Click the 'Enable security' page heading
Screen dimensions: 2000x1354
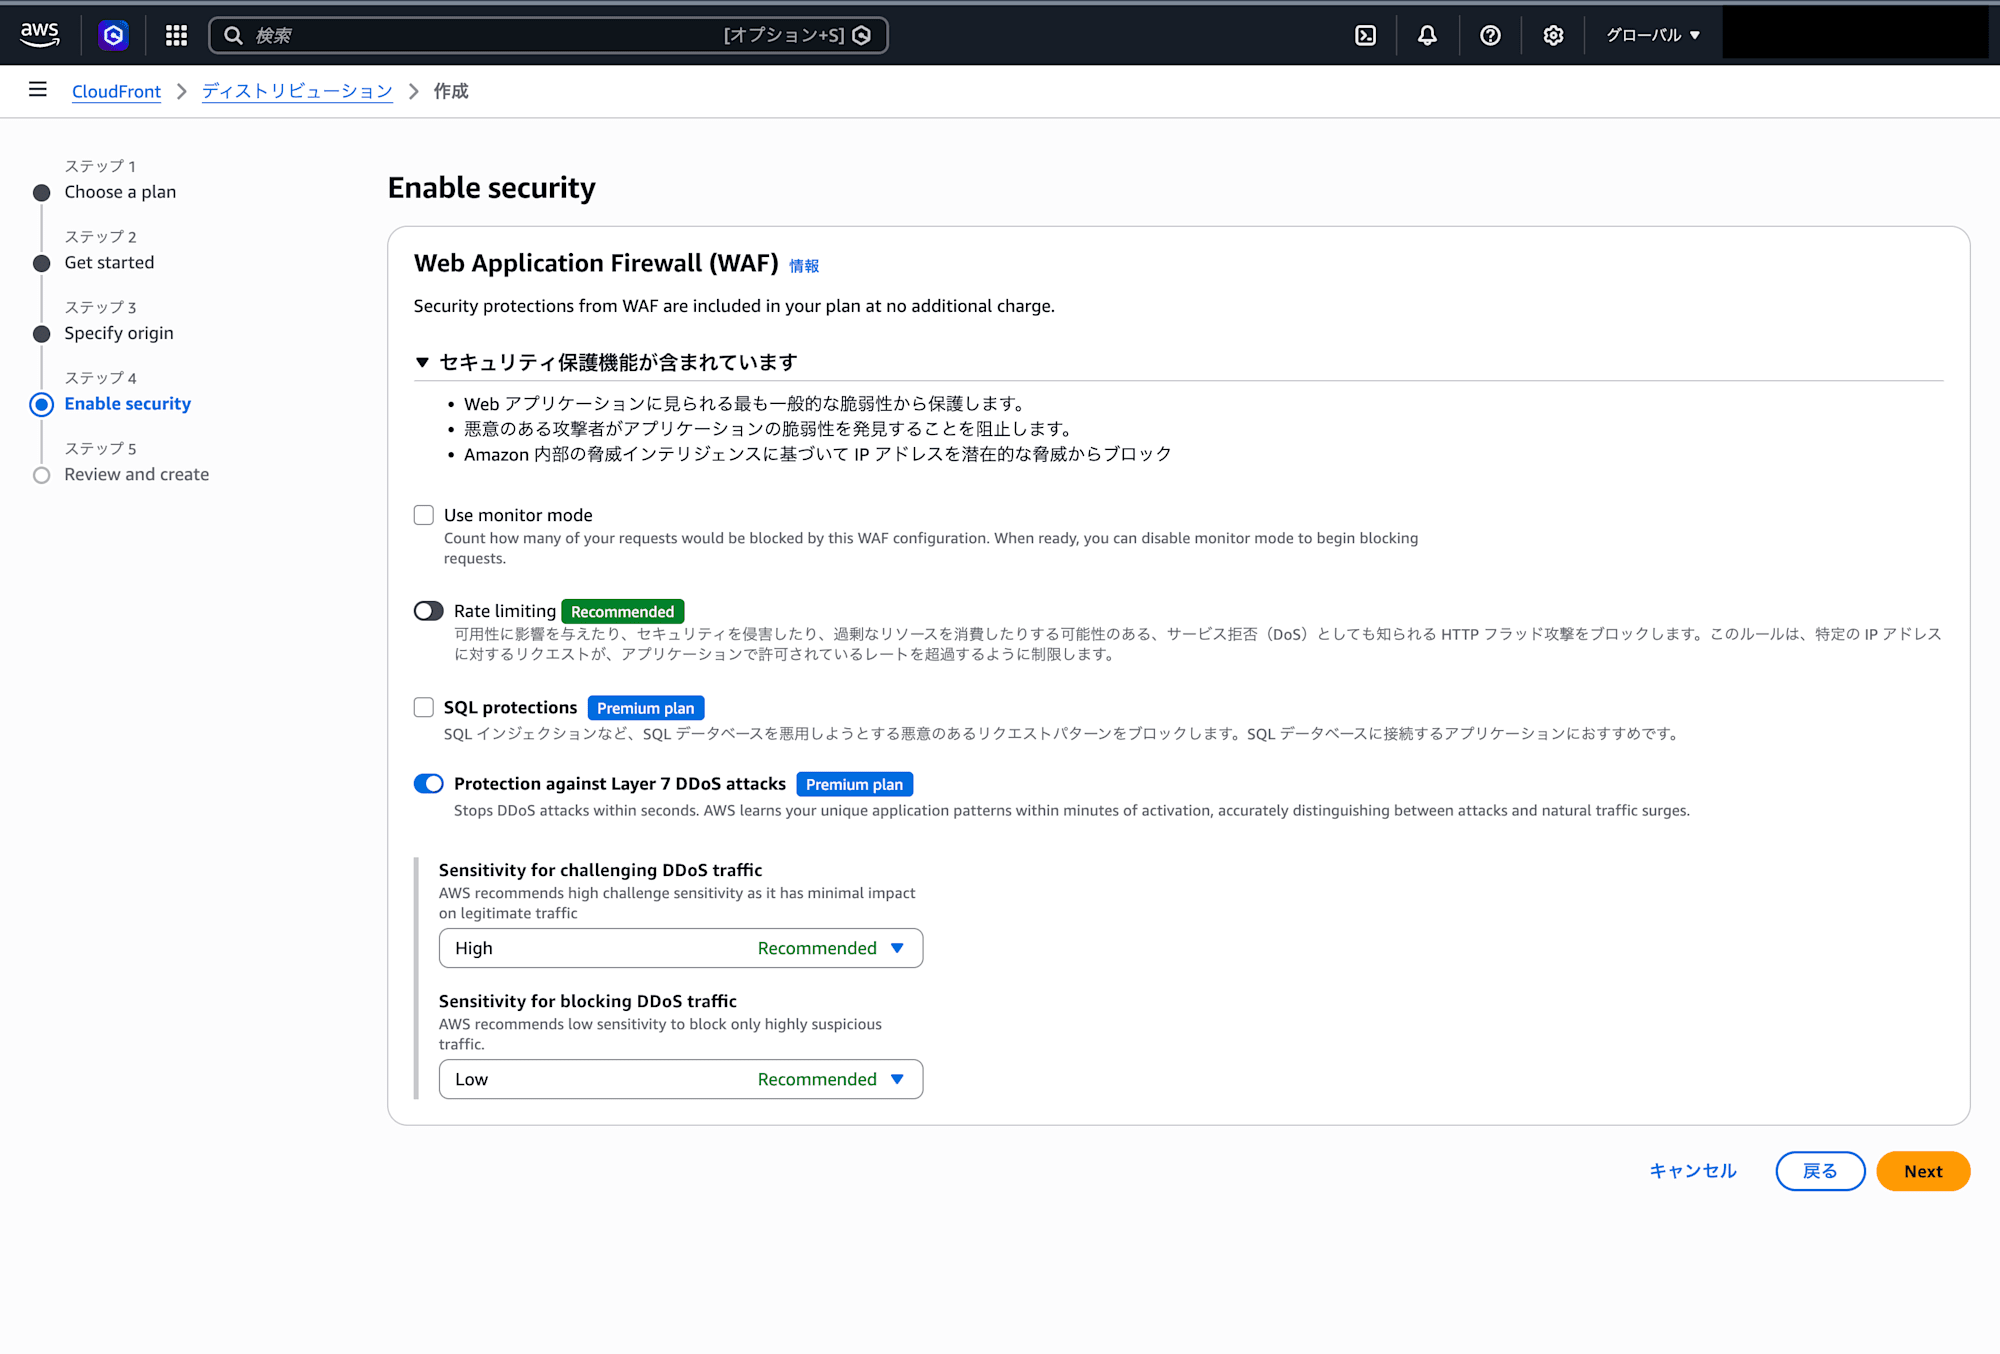[492, 188]
